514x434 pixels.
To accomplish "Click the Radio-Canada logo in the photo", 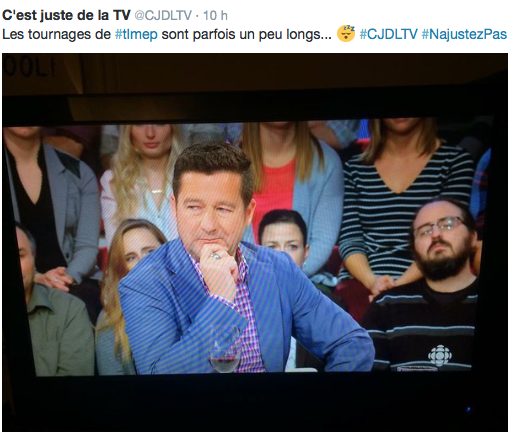I will (x=440, y=356).
